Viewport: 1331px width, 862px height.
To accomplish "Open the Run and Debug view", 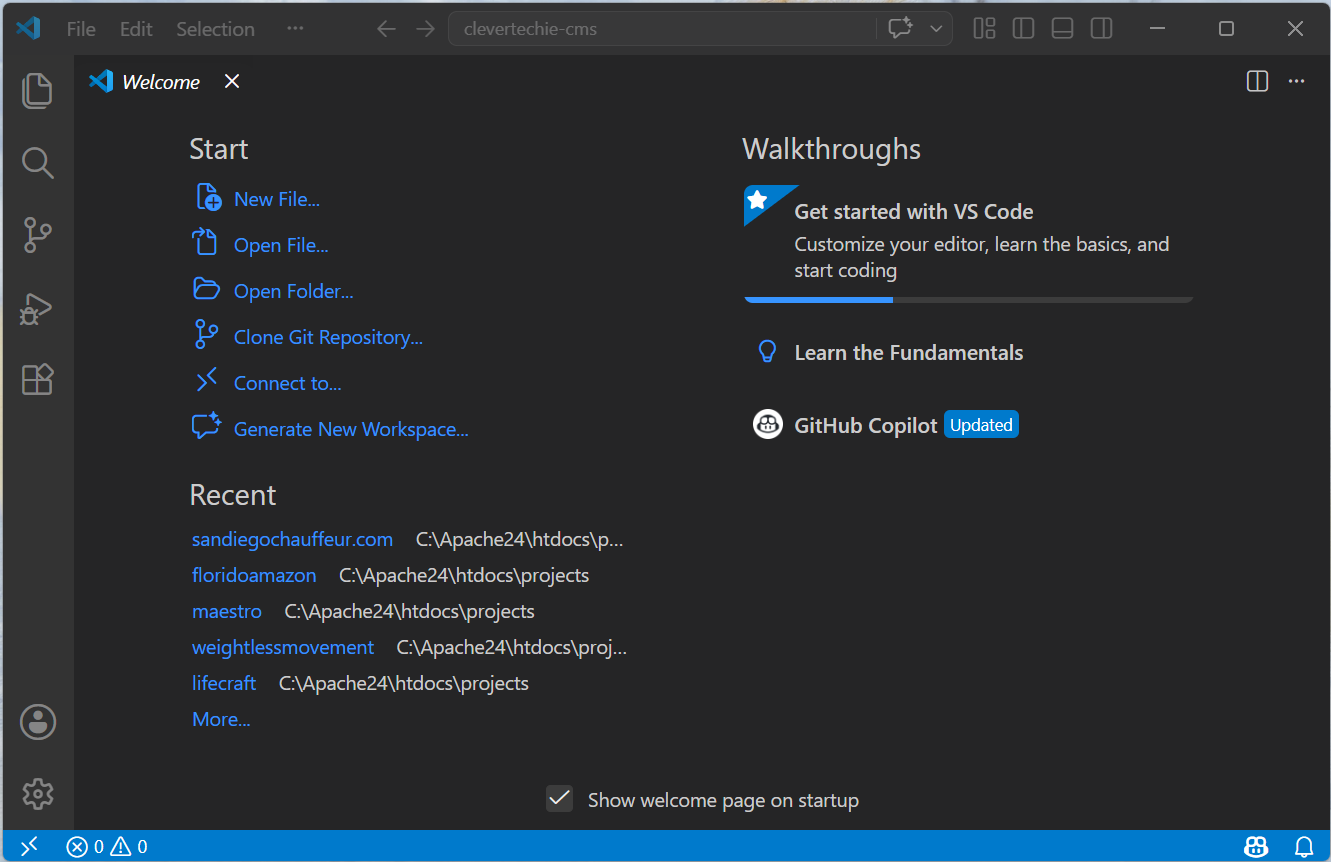I will point(37,308).
